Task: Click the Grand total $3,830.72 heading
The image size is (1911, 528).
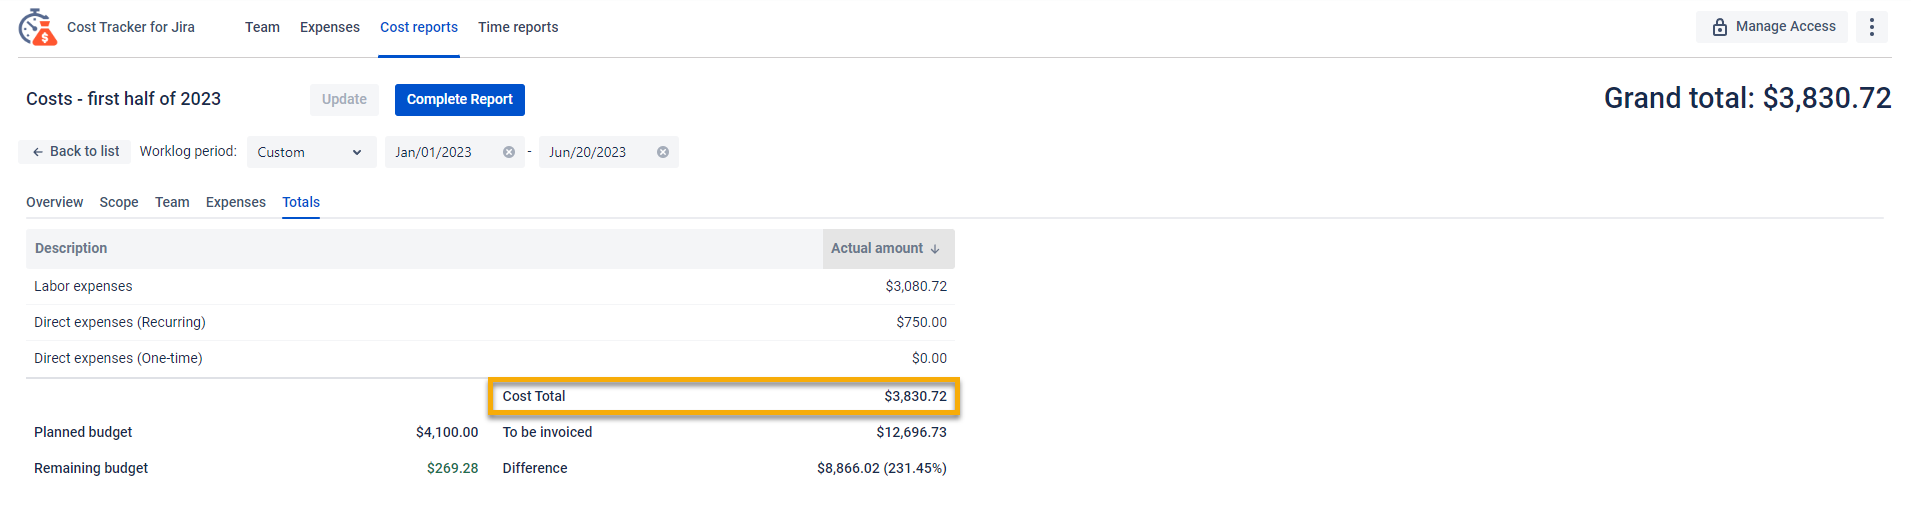Action: coord(1747,98)
